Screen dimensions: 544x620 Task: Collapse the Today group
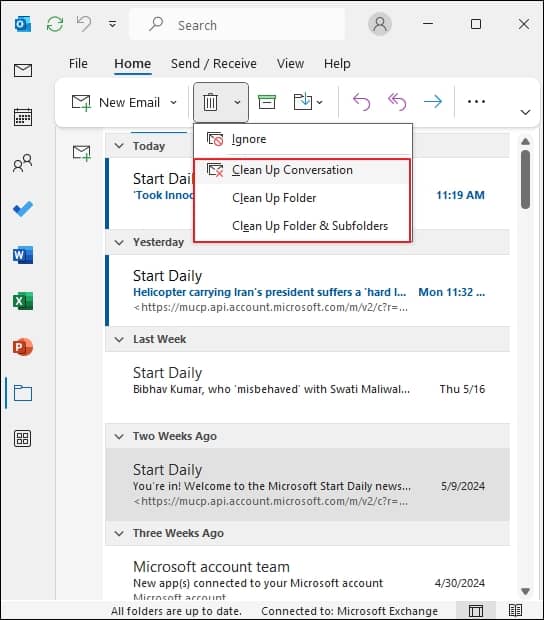(x=119, y=146)
